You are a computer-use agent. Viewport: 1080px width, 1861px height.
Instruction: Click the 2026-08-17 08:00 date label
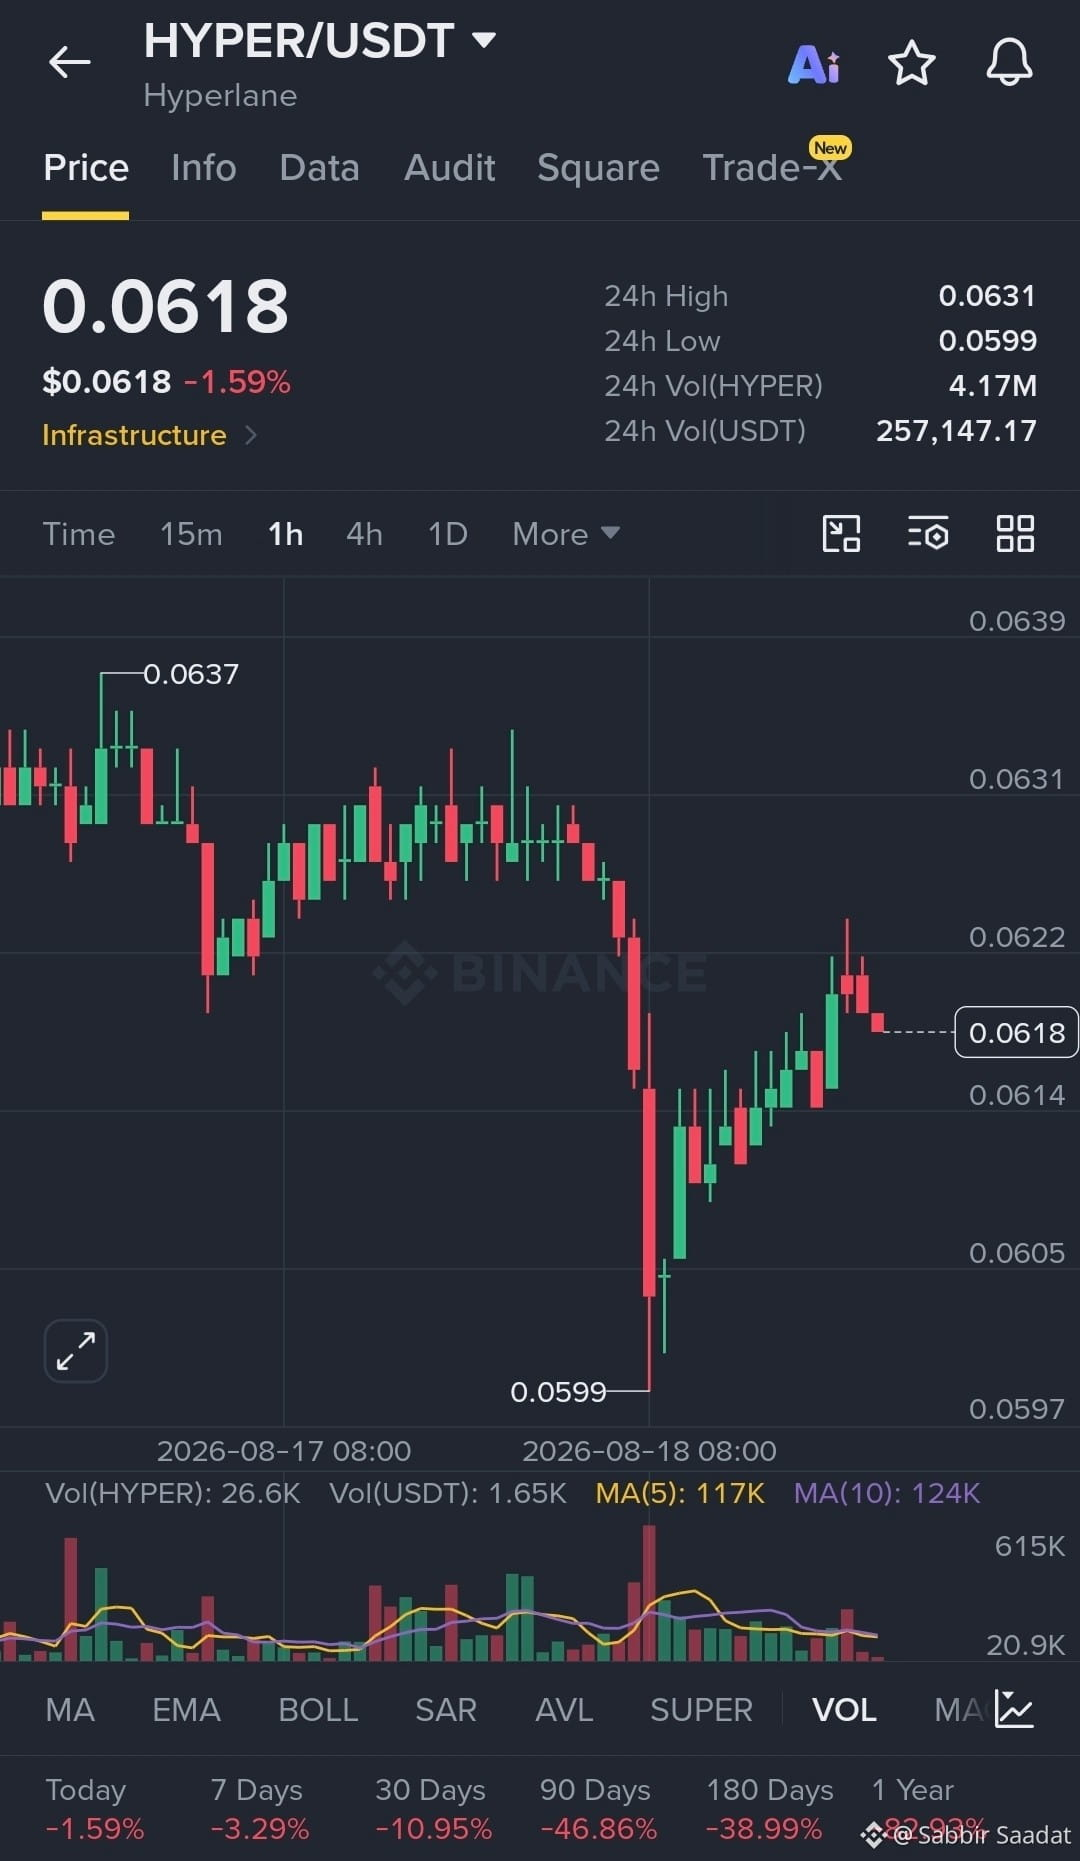point(284,1451)
